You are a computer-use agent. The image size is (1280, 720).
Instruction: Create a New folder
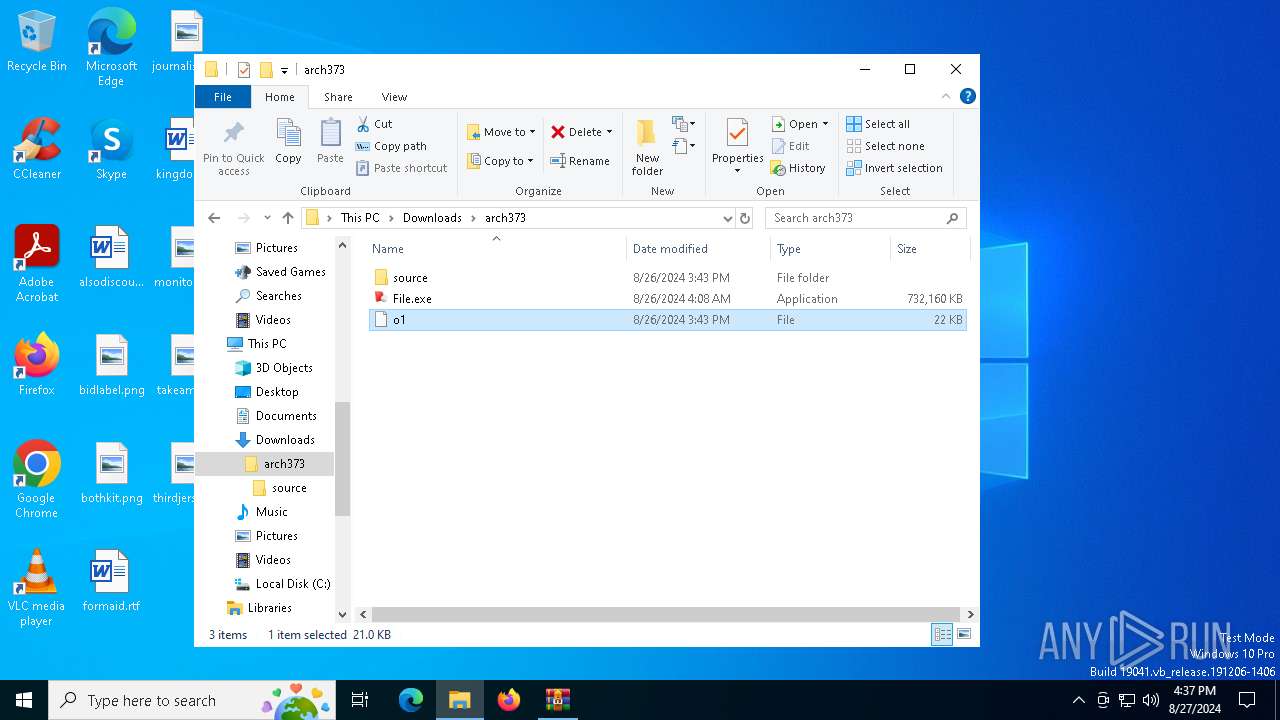pos(647,147)
